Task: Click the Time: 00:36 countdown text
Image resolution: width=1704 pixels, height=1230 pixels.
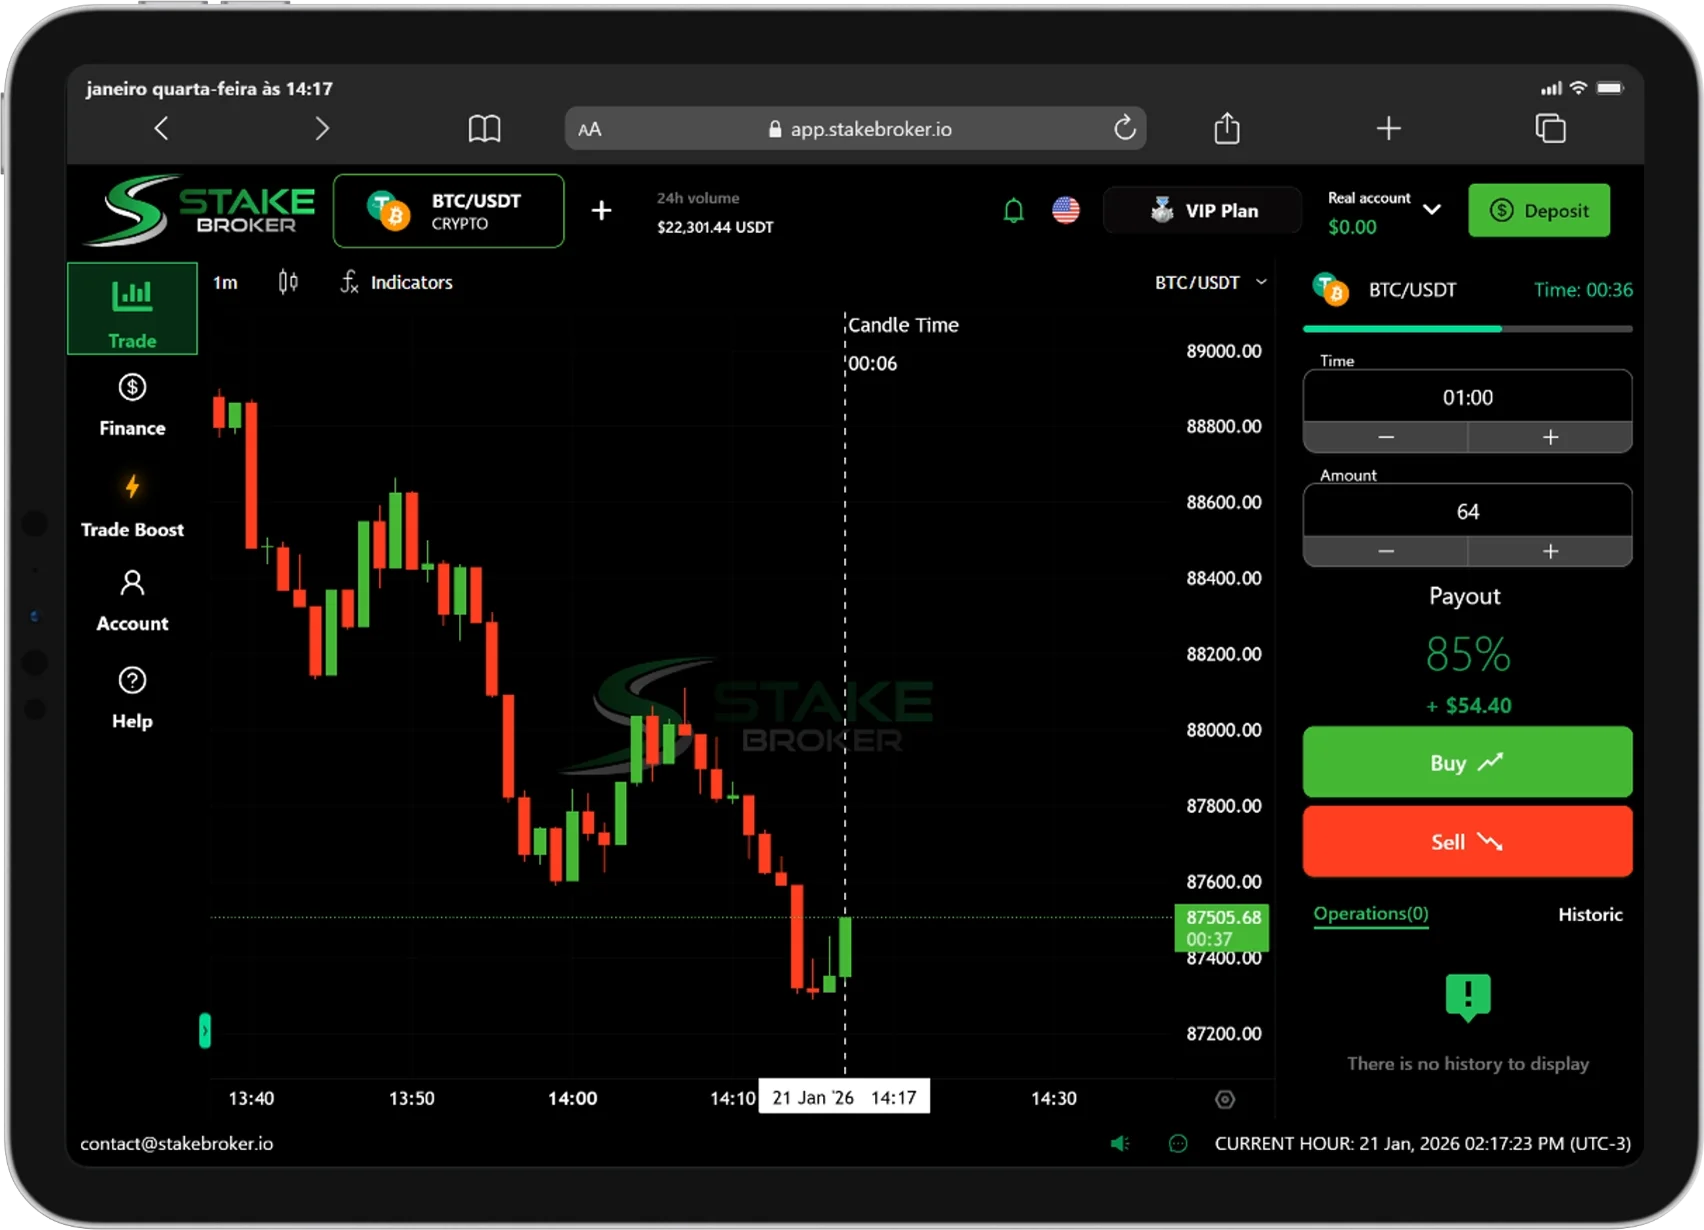Action: 1583,290
